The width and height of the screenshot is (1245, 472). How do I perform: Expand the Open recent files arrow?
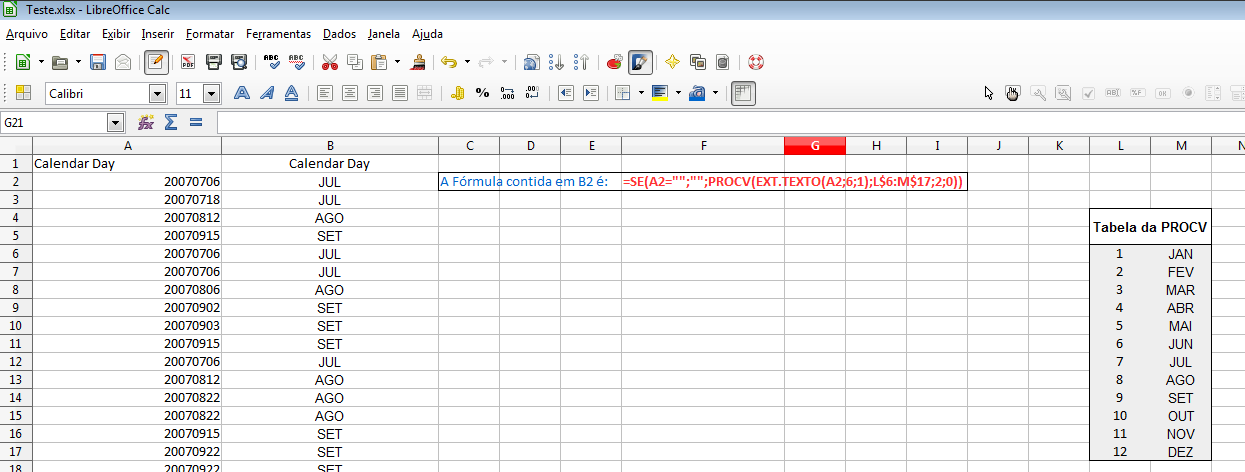77,62
